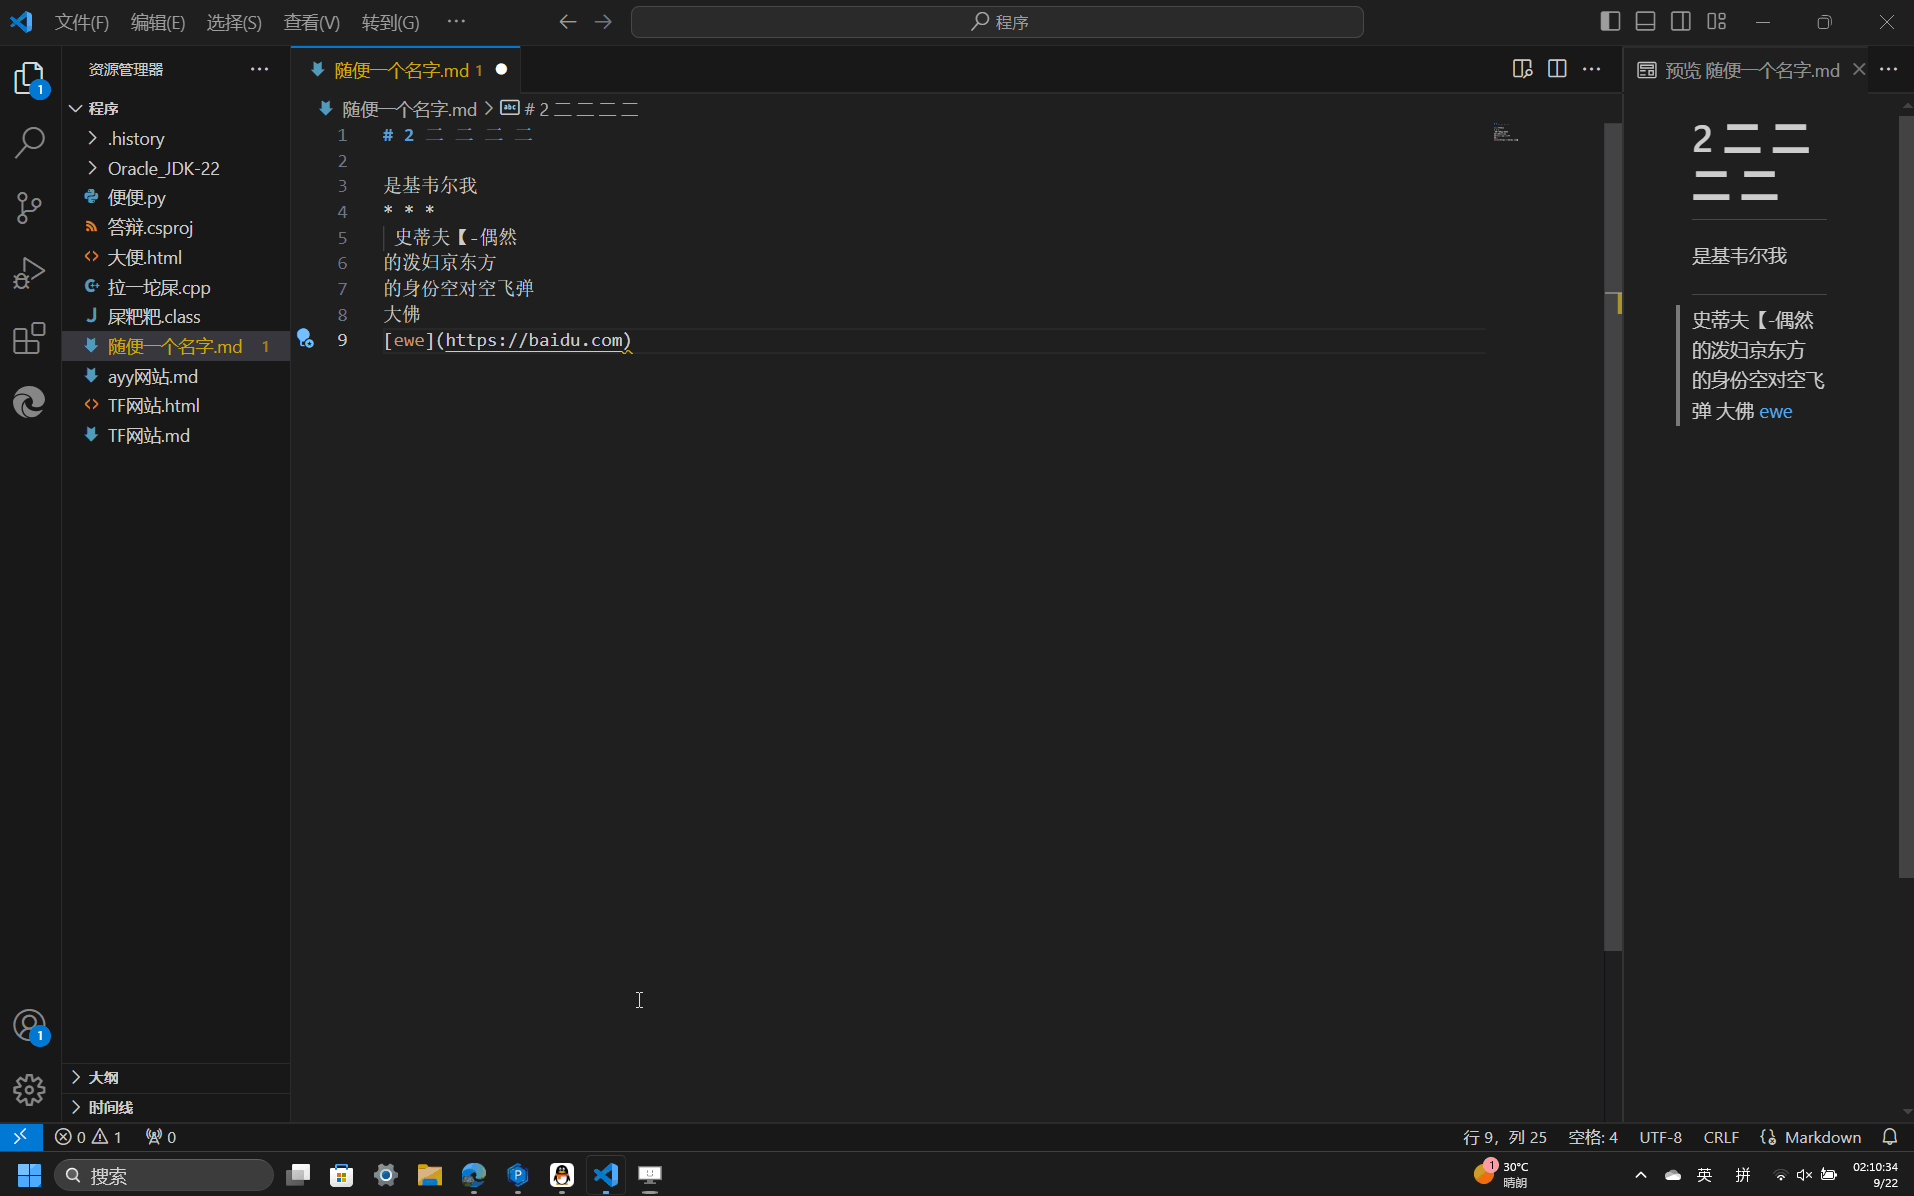This screenshot has height=1196, width=1914.
Task: Open the 选择(S) menu
Action: (x=234, y=22)
